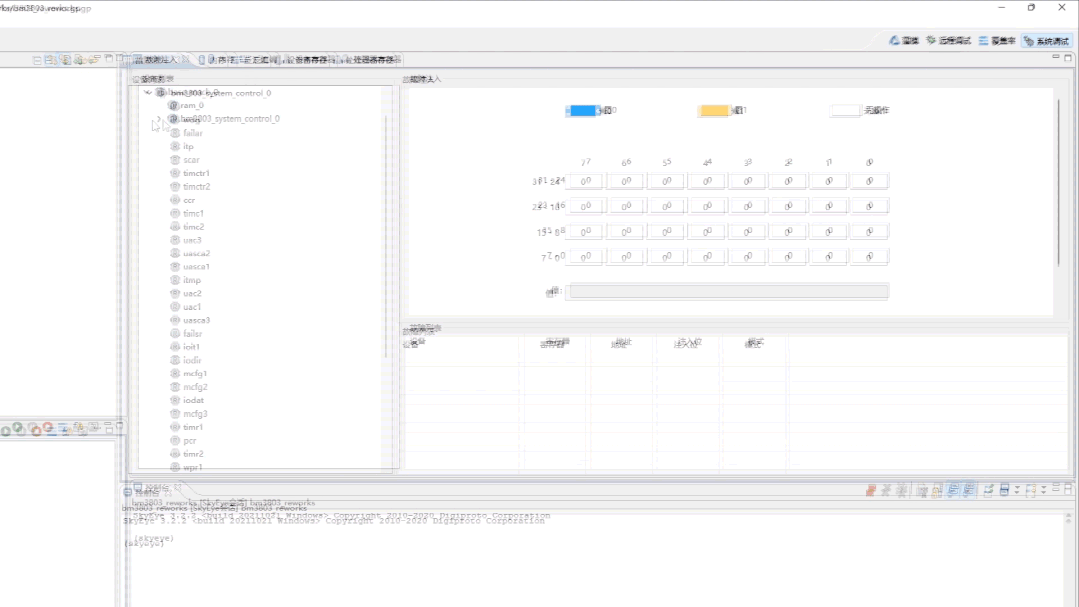Pick the yellow 置1 swatch
1079x607 pixels.
[x=714, y=110]
